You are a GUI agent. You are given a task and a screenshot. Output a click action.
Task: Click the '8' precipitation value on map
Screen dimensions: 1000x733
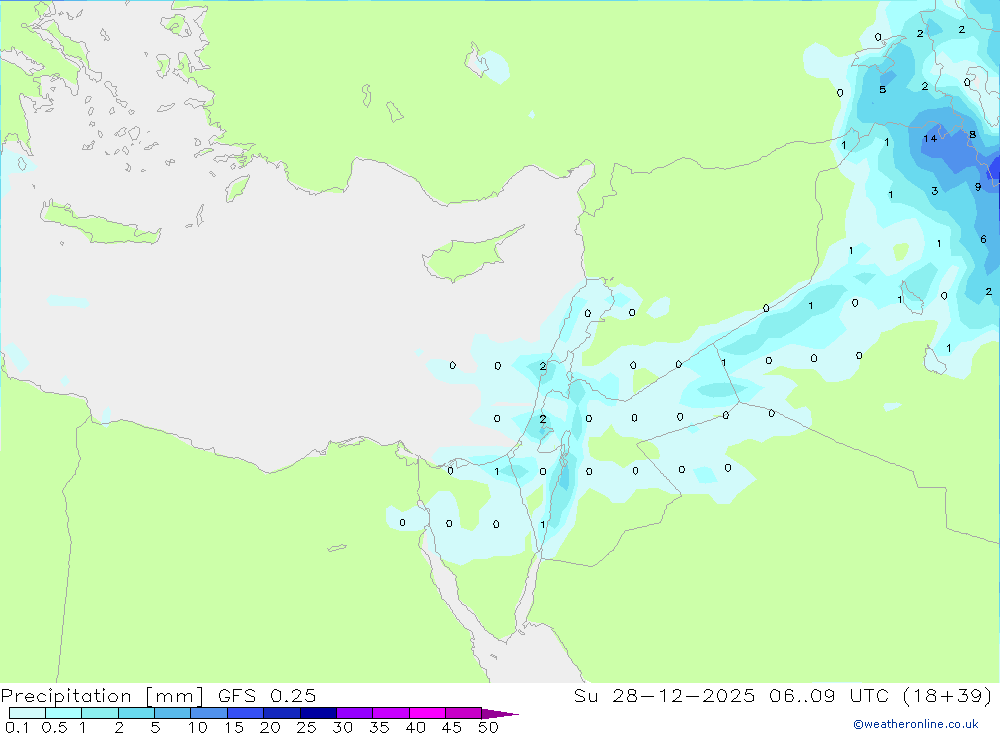pos(973,135)
